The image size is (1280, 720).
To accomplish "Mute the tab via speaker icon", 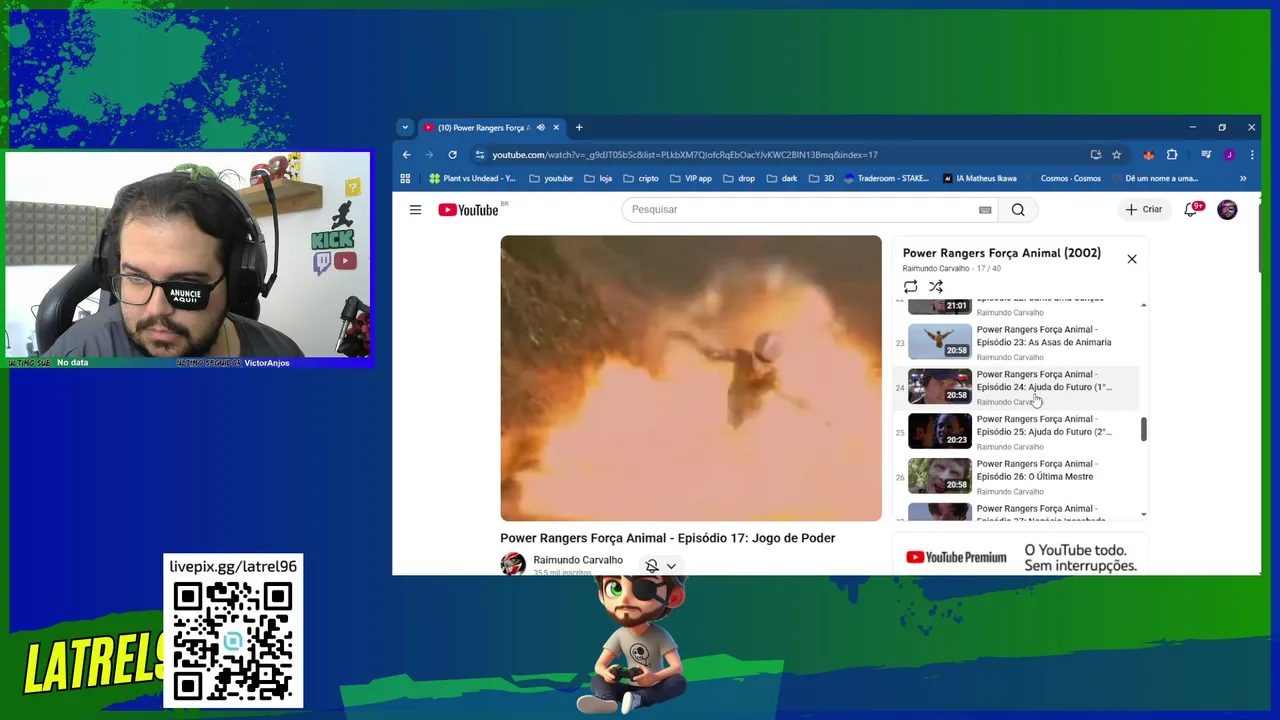I will point(540,128).
